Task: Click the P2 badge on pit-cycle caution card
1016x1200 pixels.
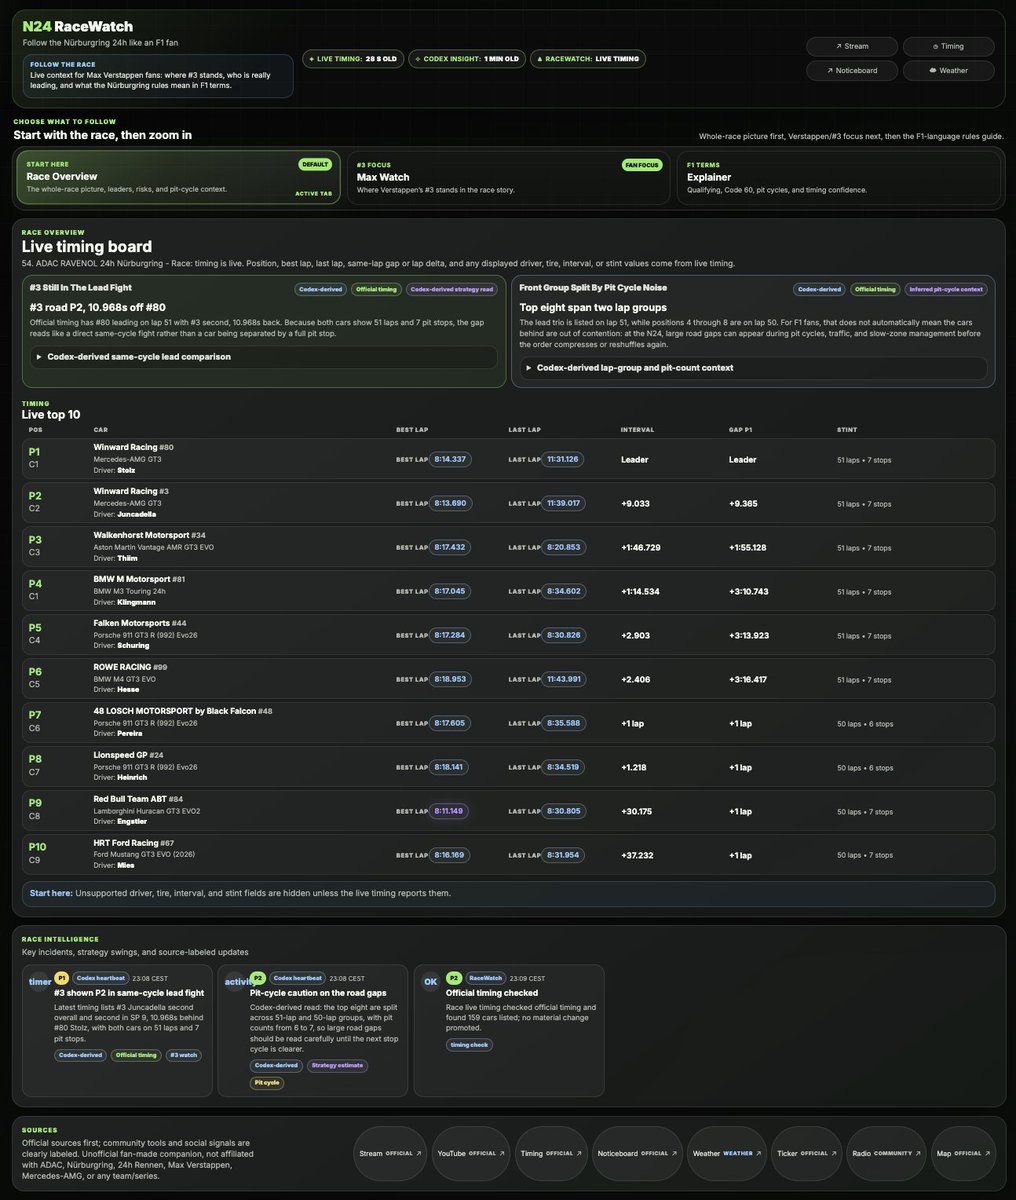Action: pyautogui.click(x=257, y=978)
